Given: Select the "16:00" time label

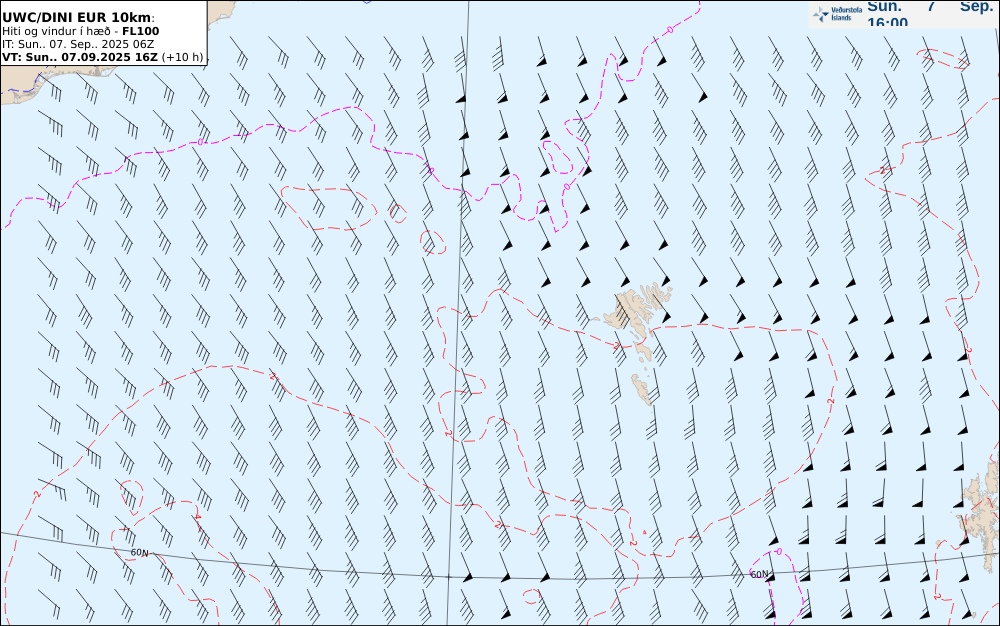Looking at the screenshot, I should [887, 22].
